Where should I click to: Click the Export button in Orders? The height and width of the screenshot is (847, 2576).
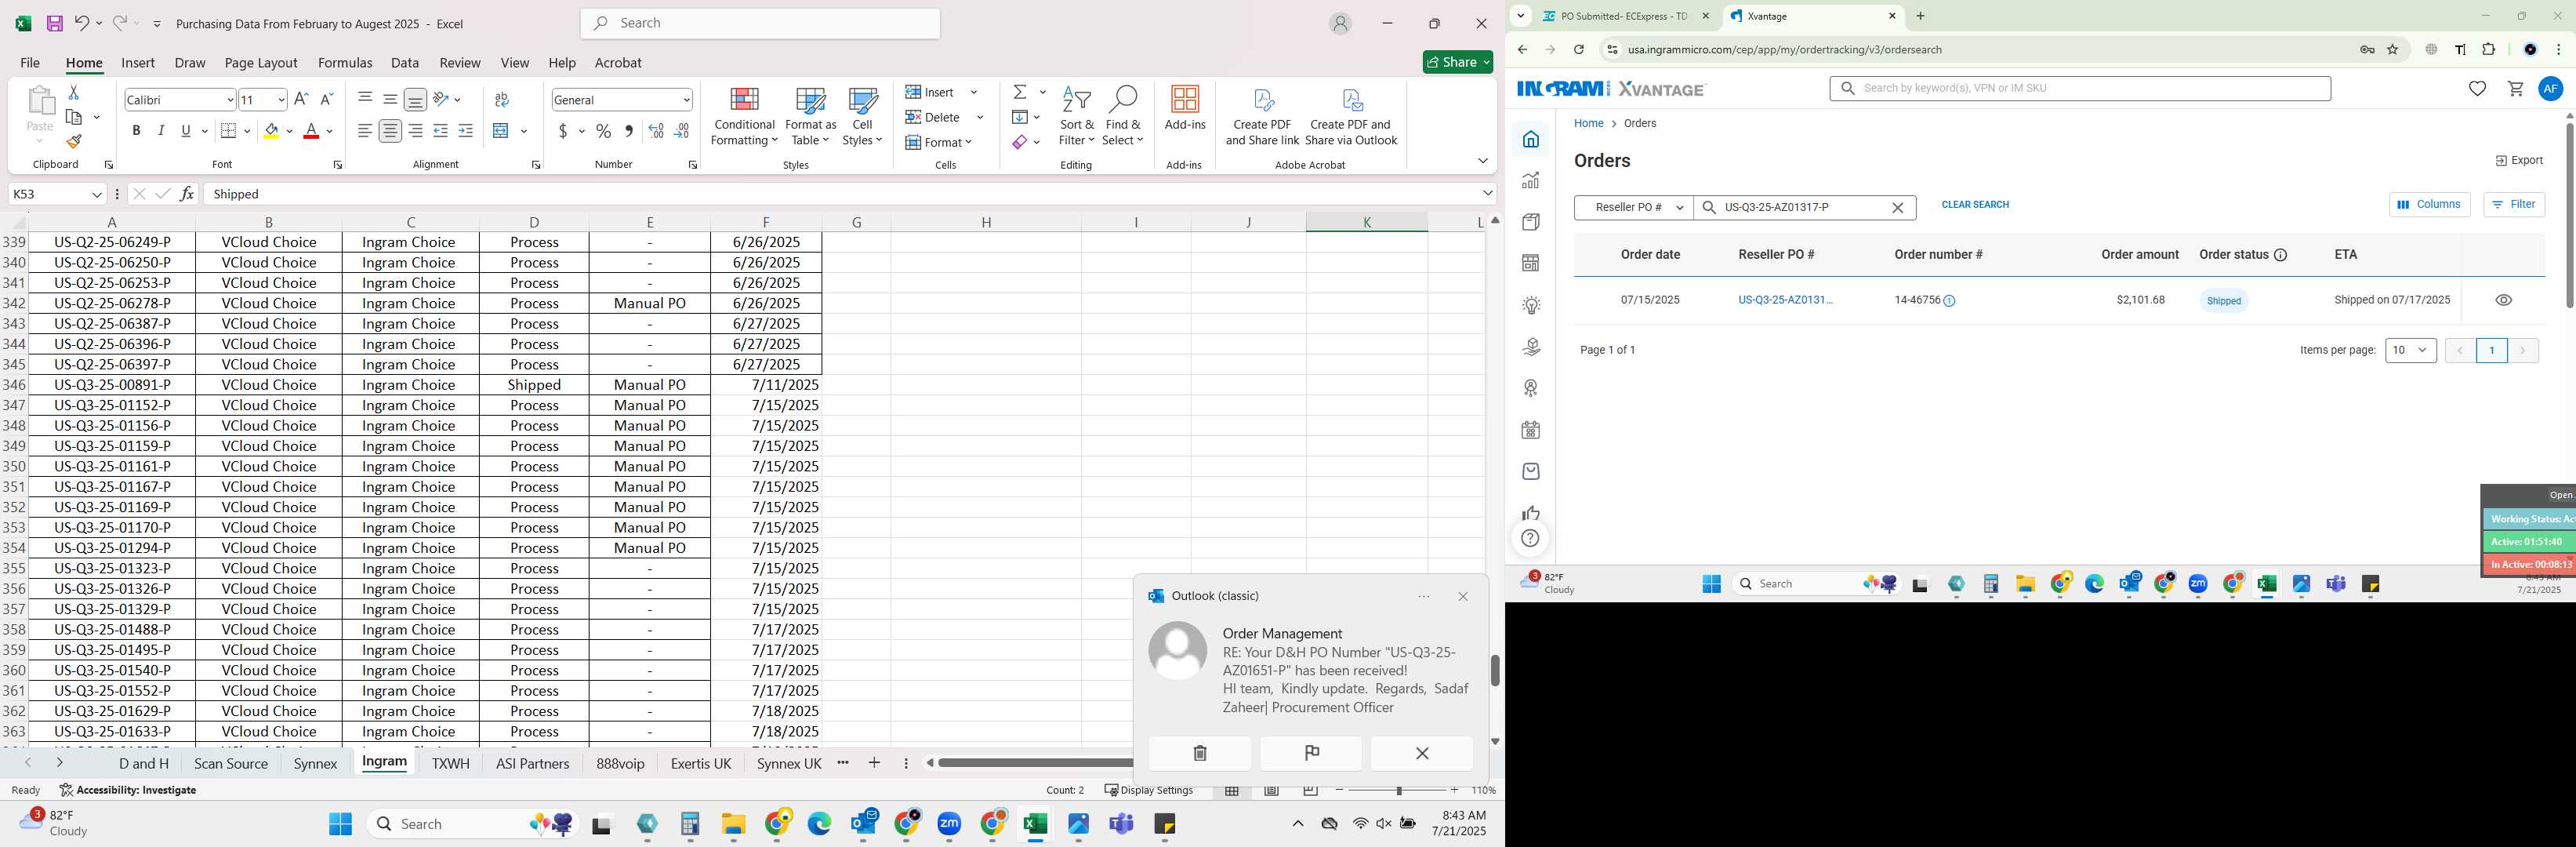[2519, 160]
